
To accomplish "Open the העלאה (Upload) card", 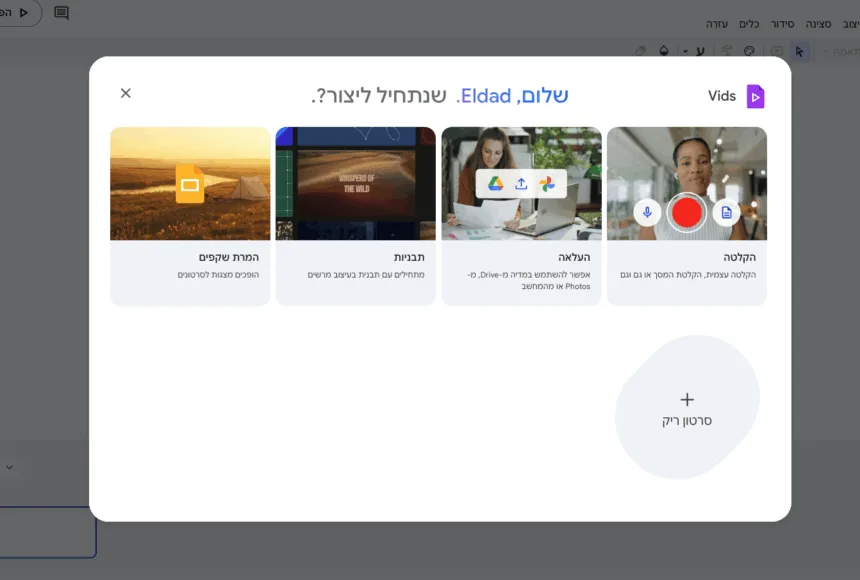I will tap(521, 216).
